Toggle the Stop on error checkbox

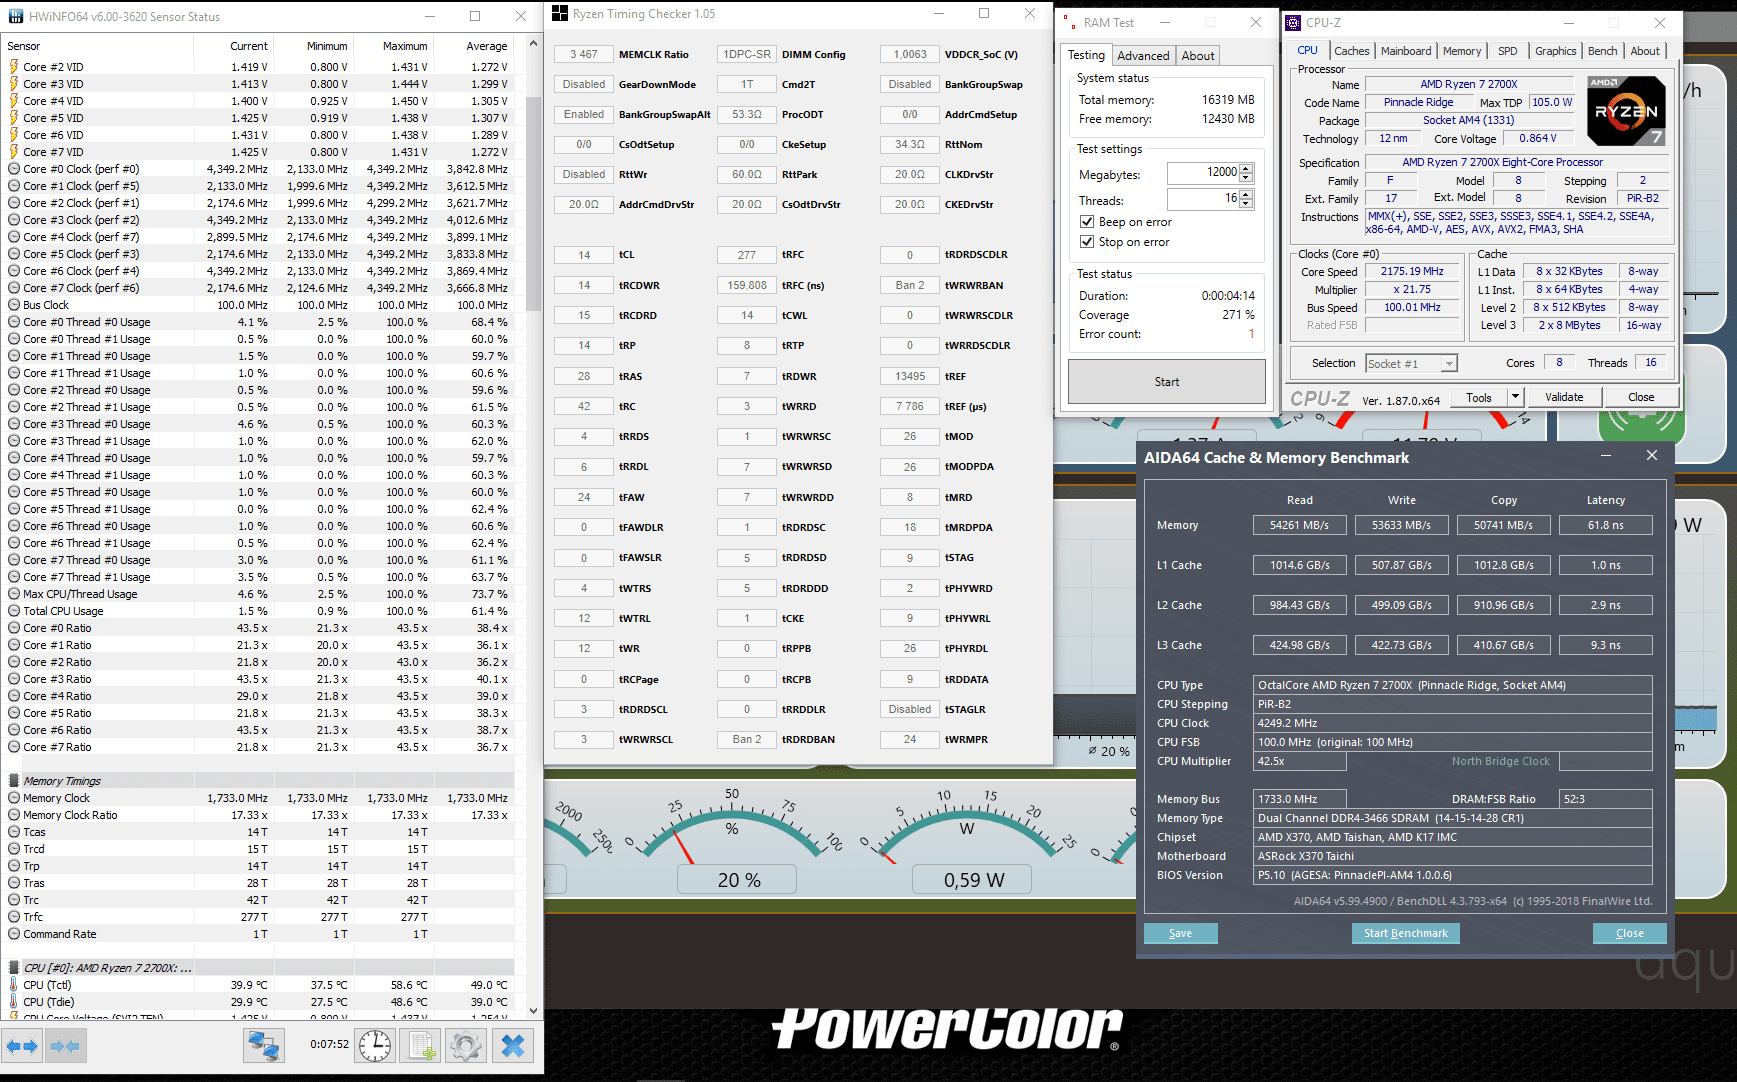pyautogui.click(x=1087, y=242)
